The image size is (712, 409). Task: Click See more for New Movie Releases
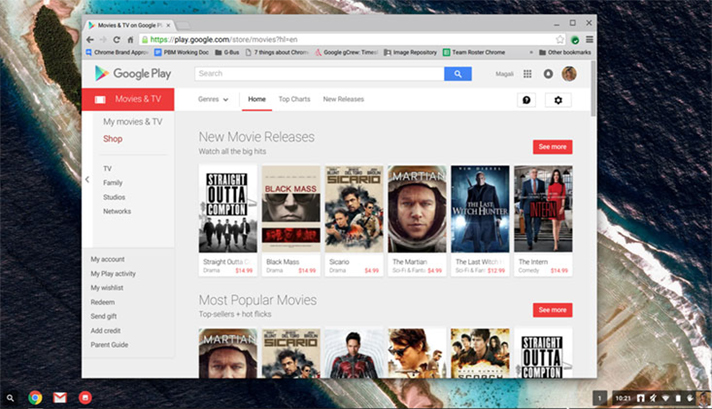point(553,147)
